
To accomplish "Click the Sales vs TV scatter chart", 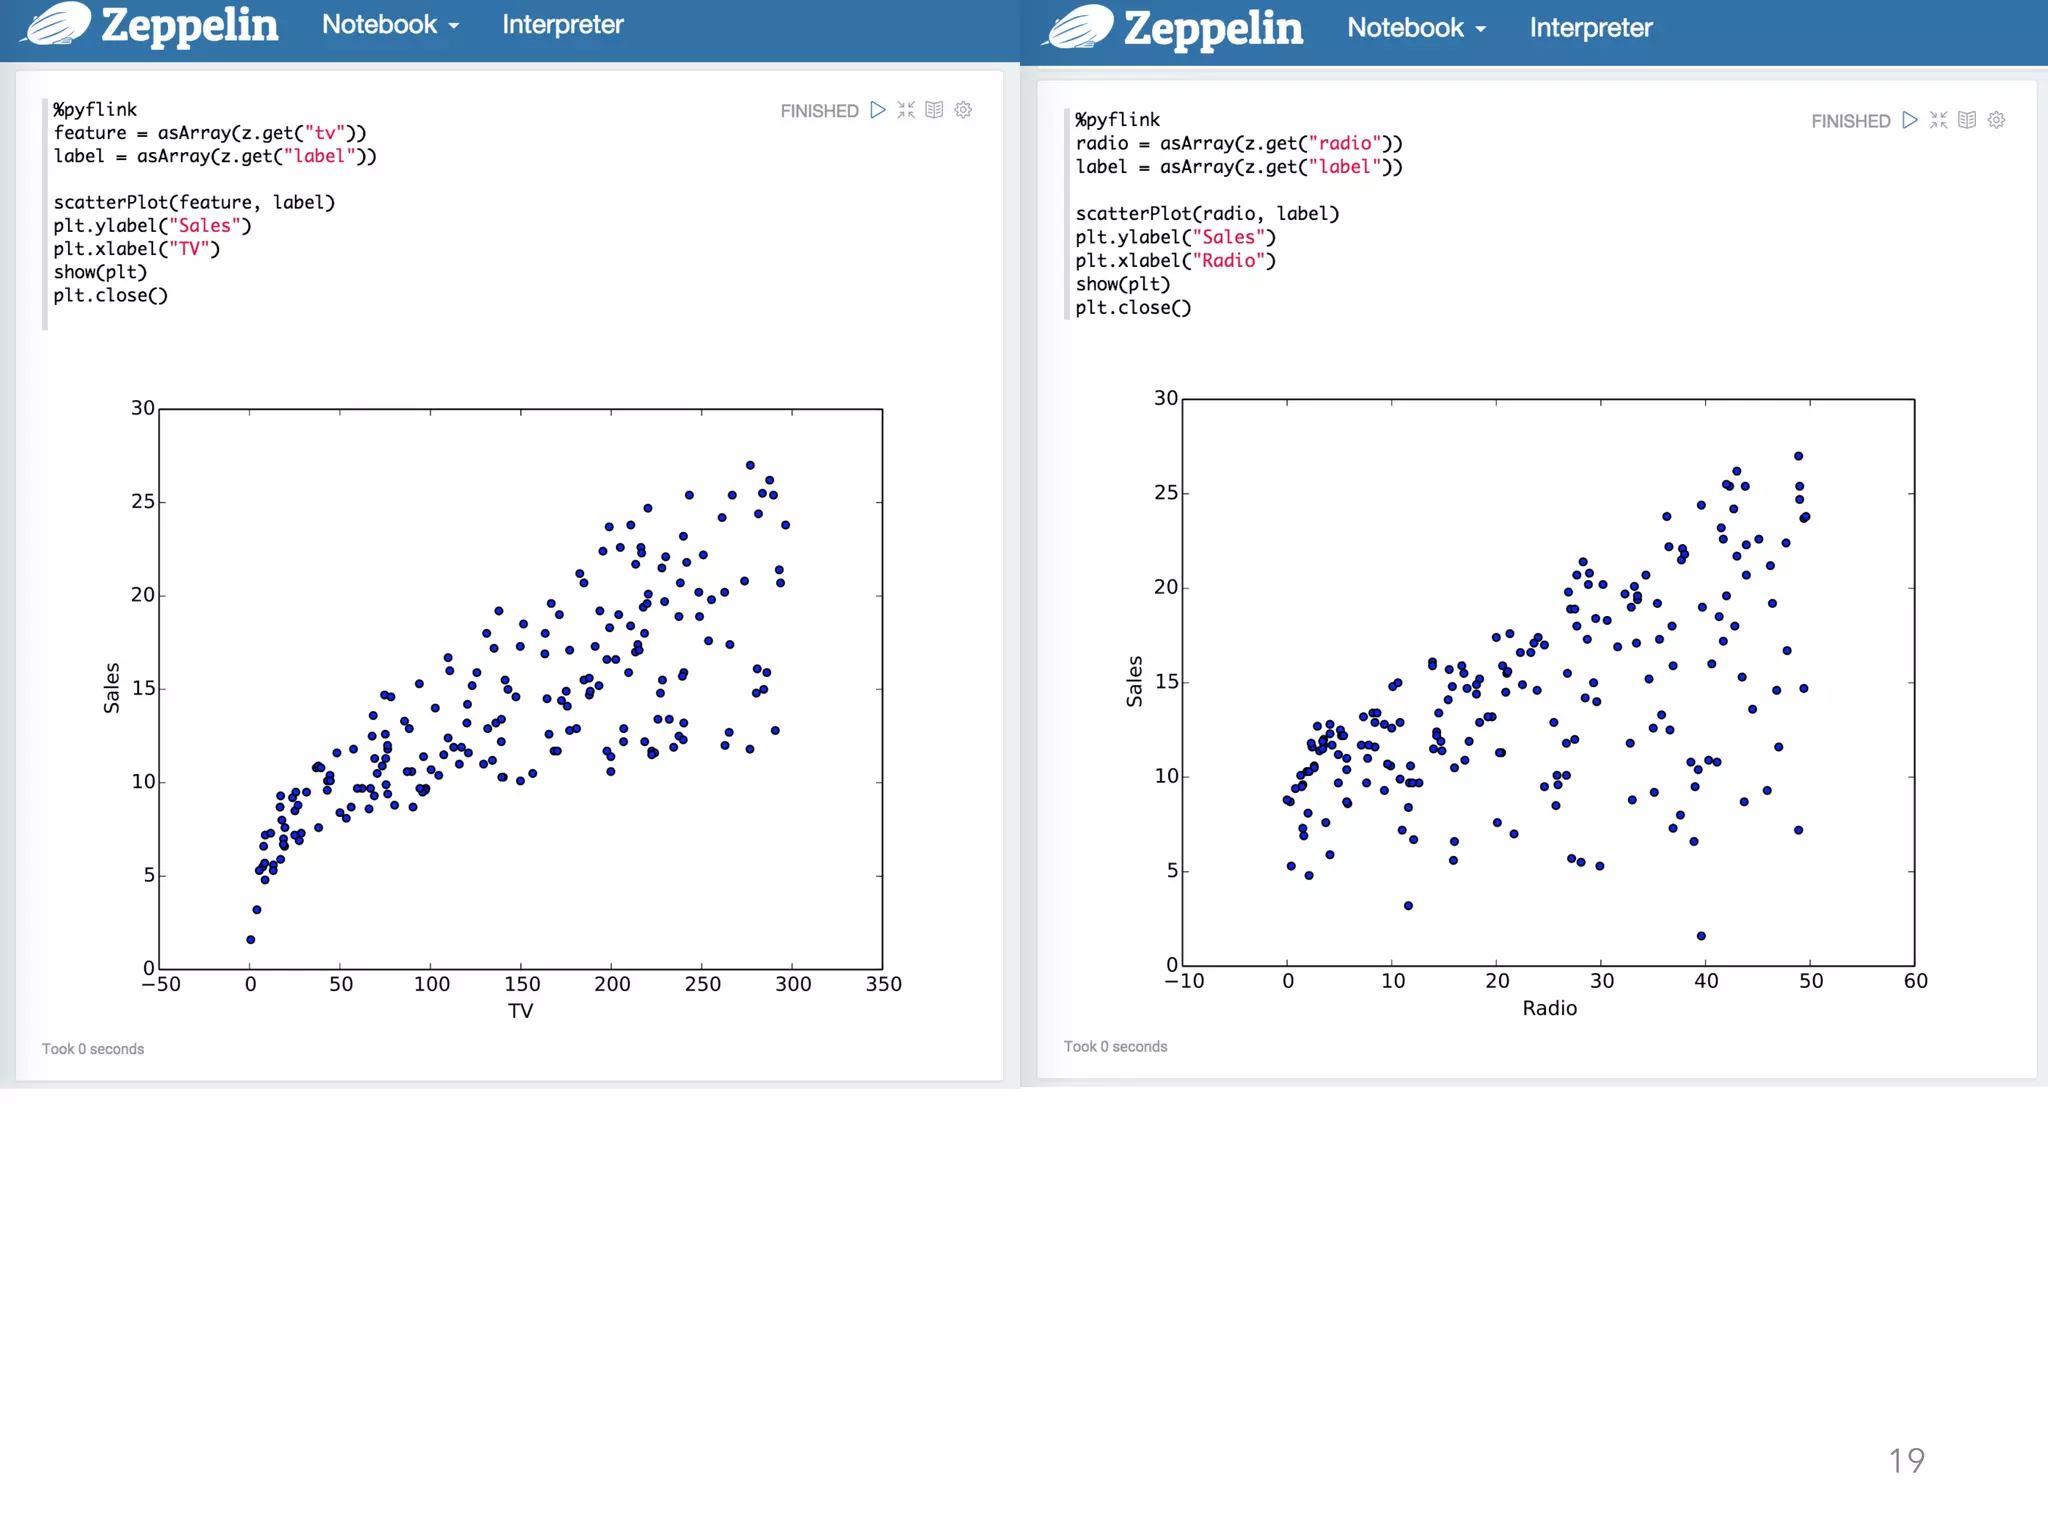I will point(520,688).
